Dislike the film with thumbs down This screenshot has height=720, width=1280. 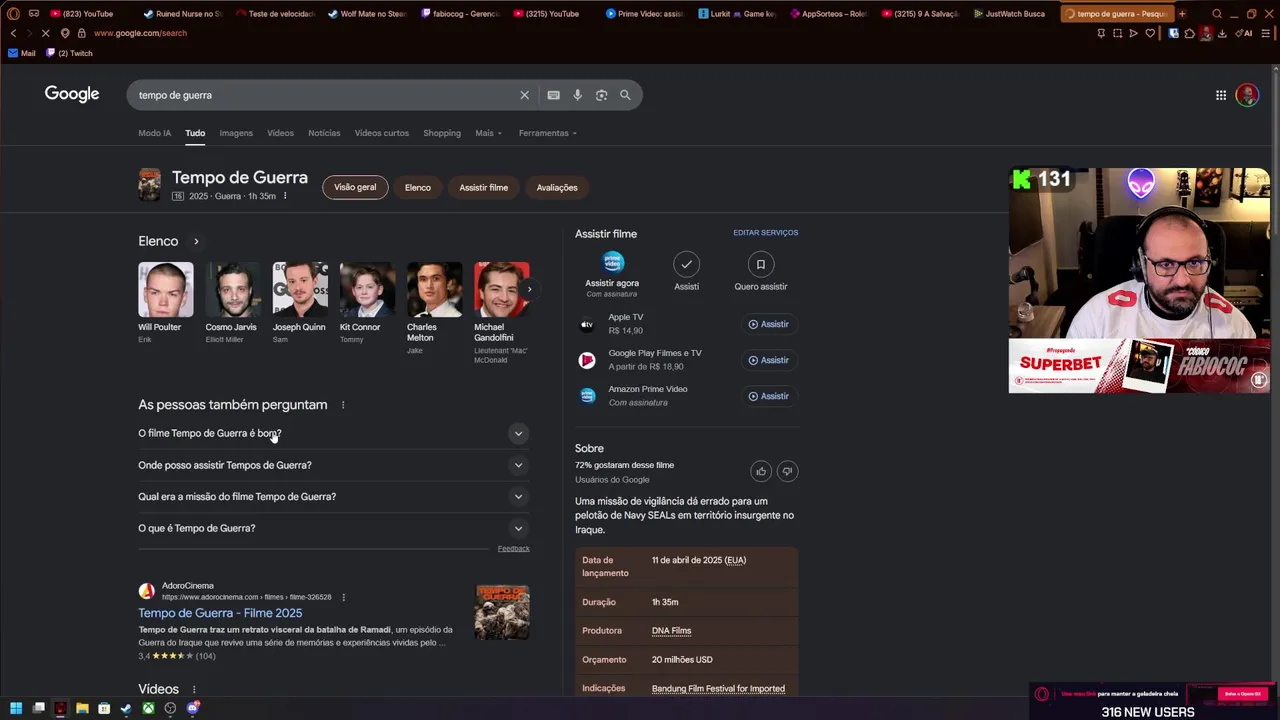(787, 471)
